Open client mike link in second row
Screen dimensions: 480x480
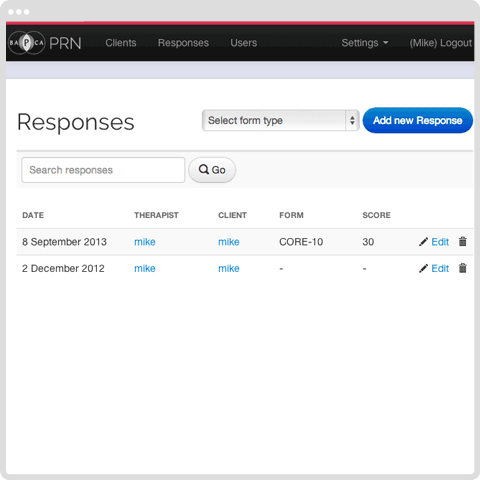click(x=229, y=268)
